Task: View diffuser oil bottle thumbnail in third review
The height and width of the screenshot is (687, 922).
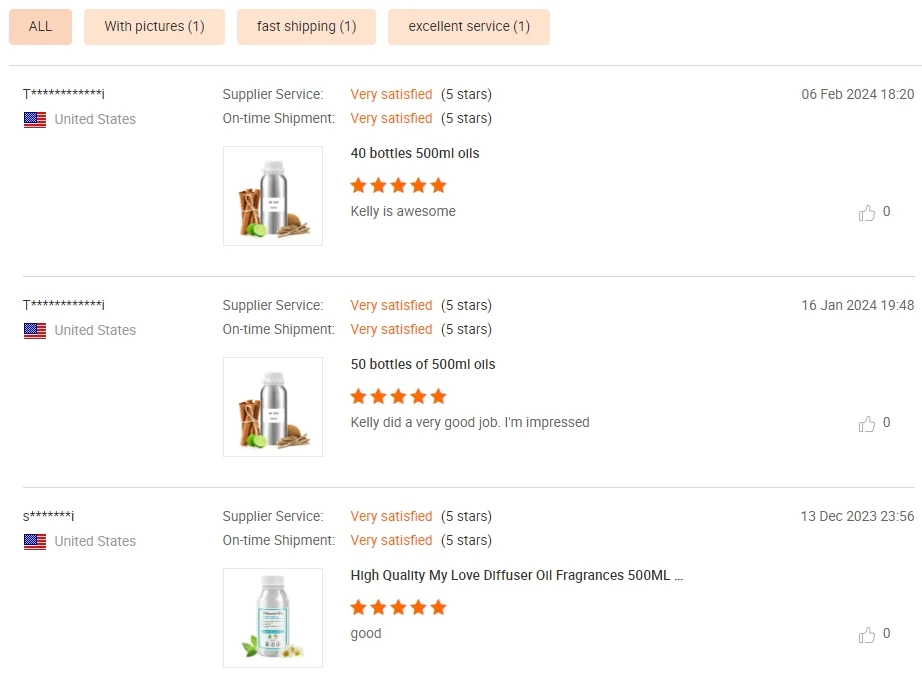Action: tap(273, 618)
